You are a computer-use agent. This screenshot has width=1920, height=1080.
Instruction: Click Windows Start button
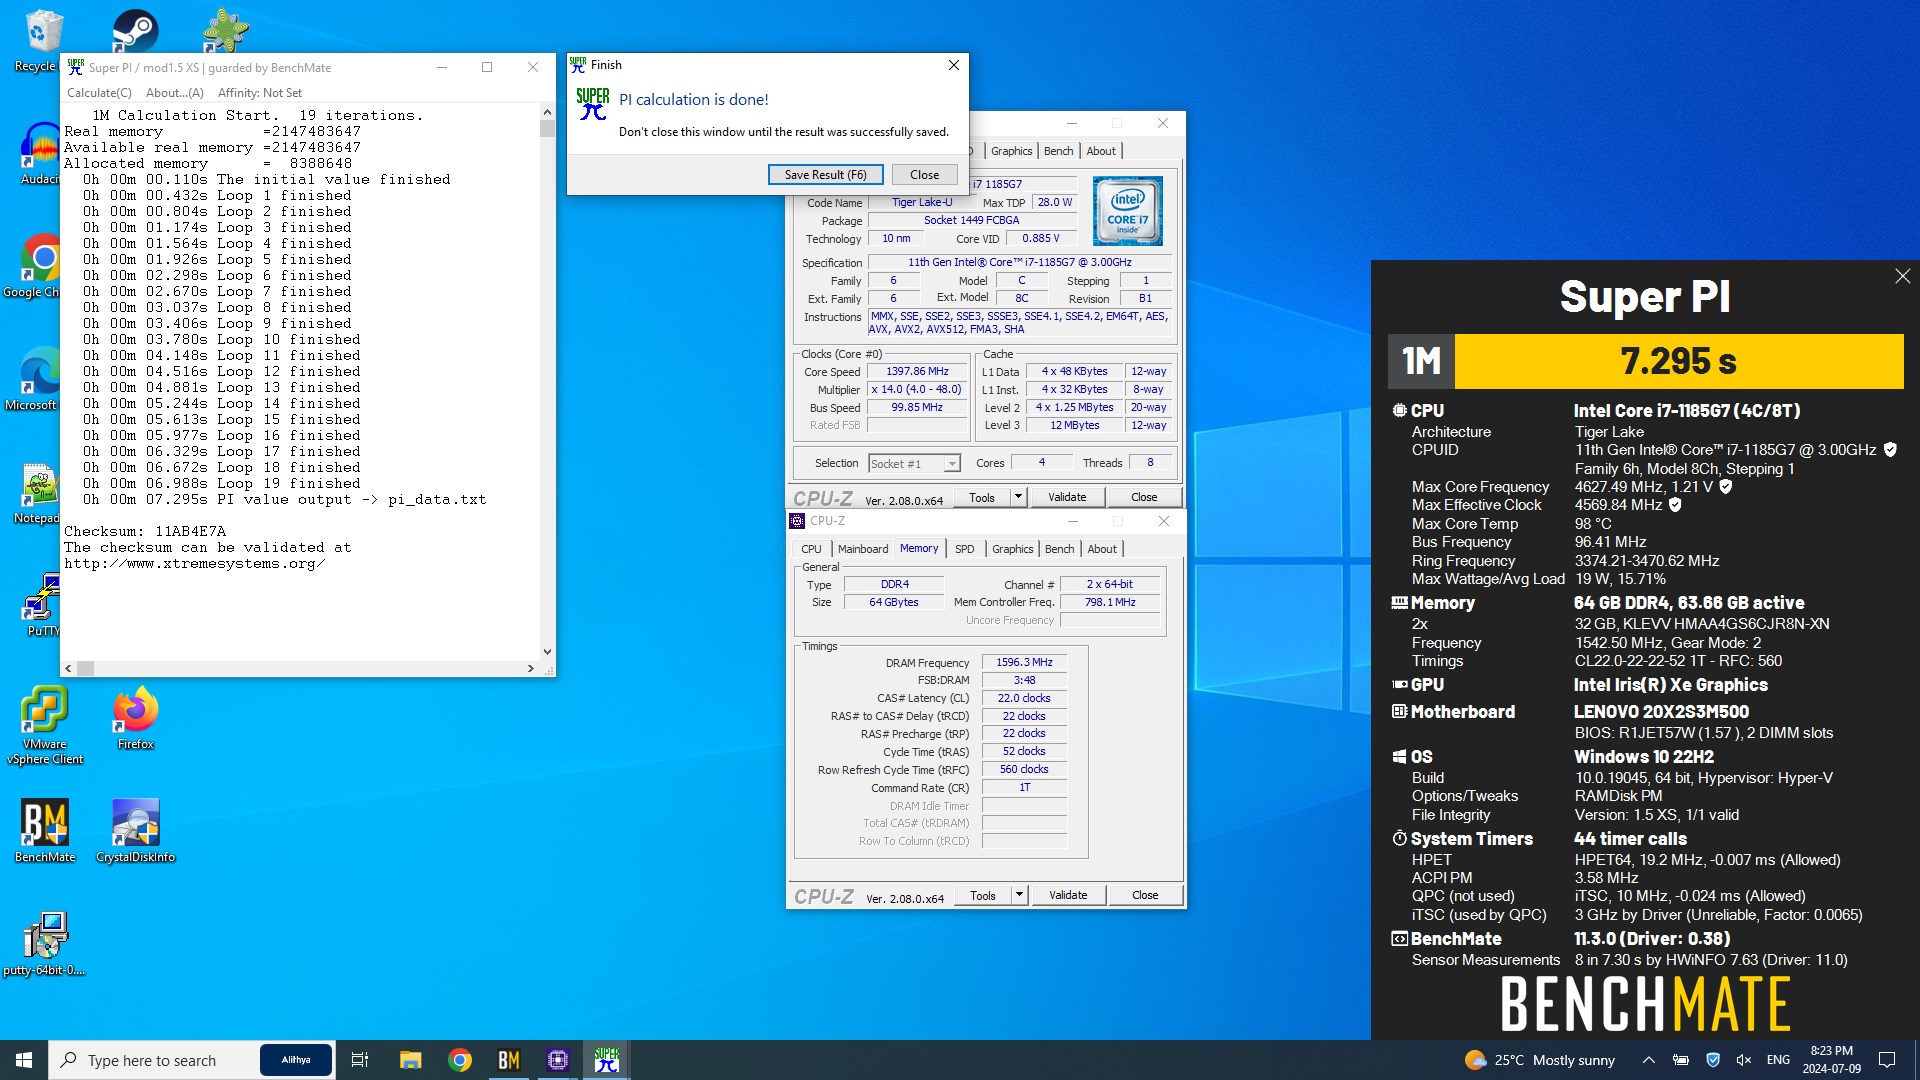pyautogui.click(x=24, y=1060)
